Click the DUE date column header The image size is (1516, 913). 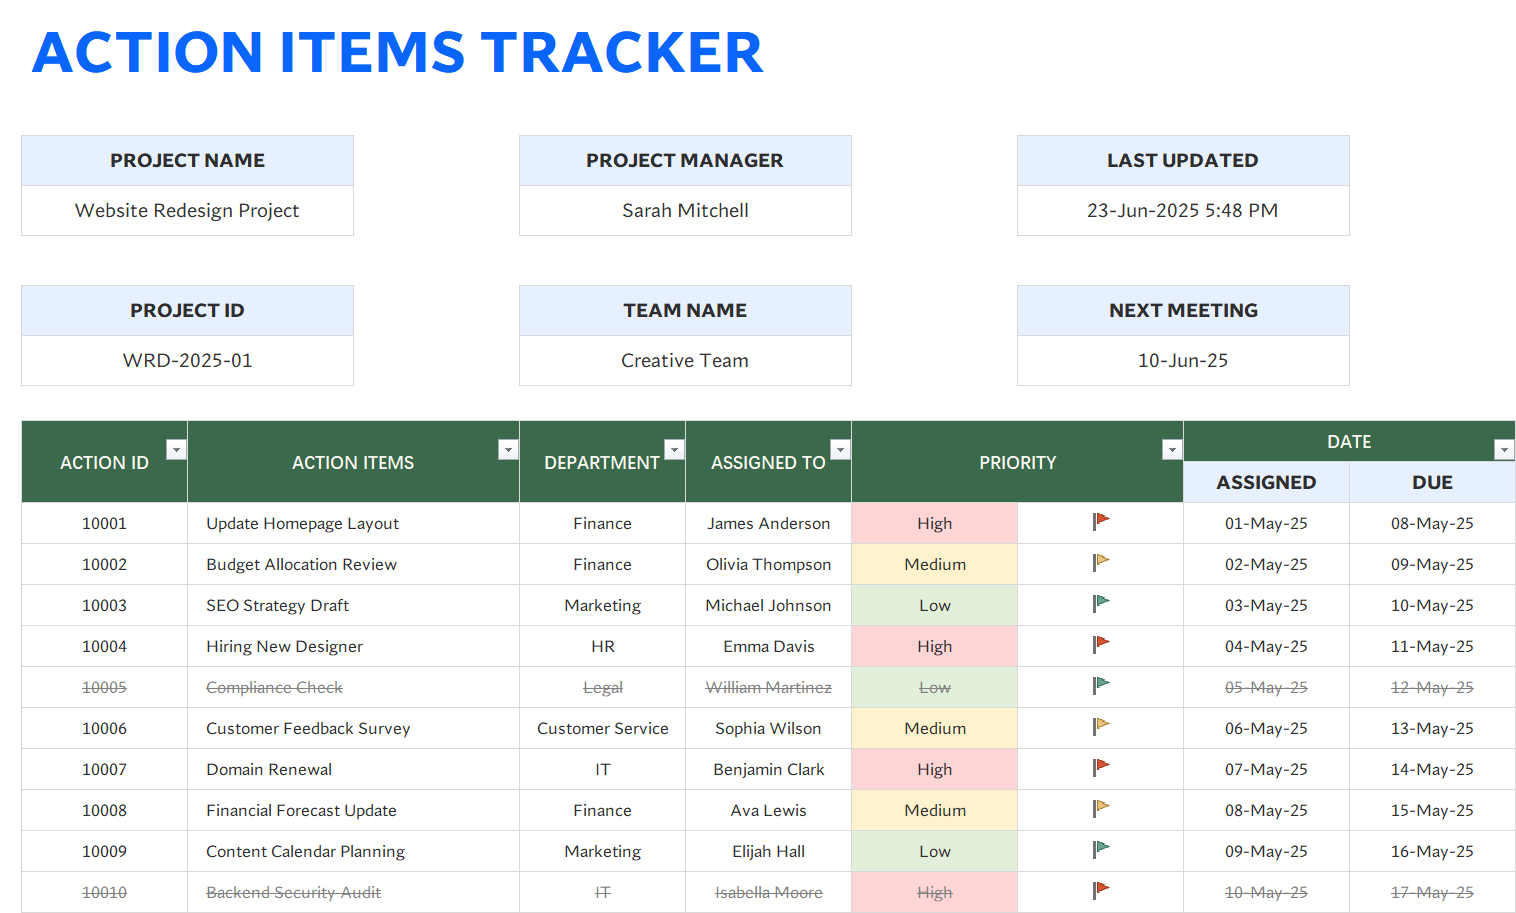click(1432, 482)
